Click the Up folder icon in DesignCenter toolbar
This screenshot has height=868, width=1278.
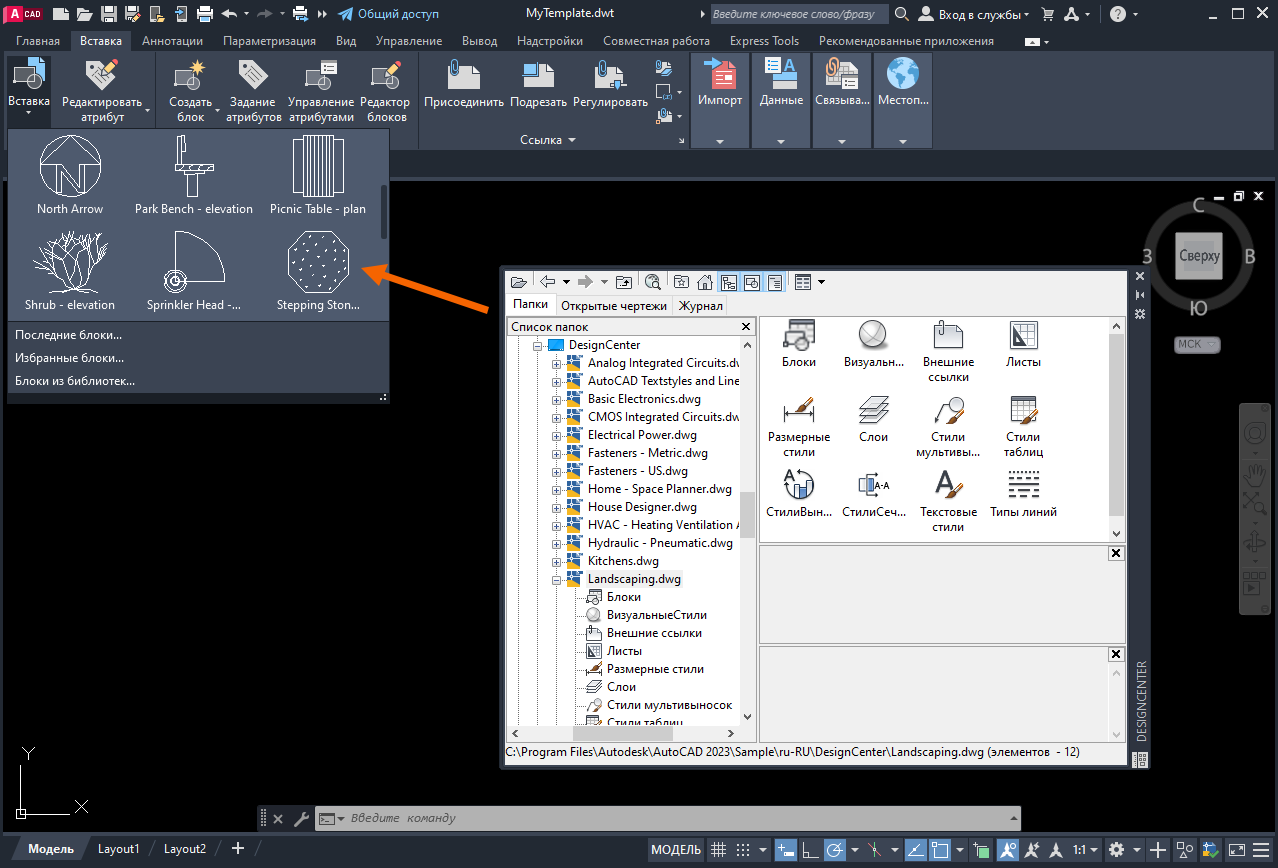[x=624, y=282]
